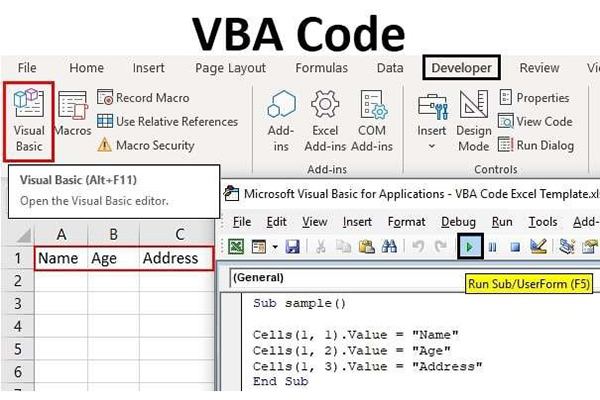Click the Select All corner triangle
This screenshot has width=600, height=400.
click(23, 236)
